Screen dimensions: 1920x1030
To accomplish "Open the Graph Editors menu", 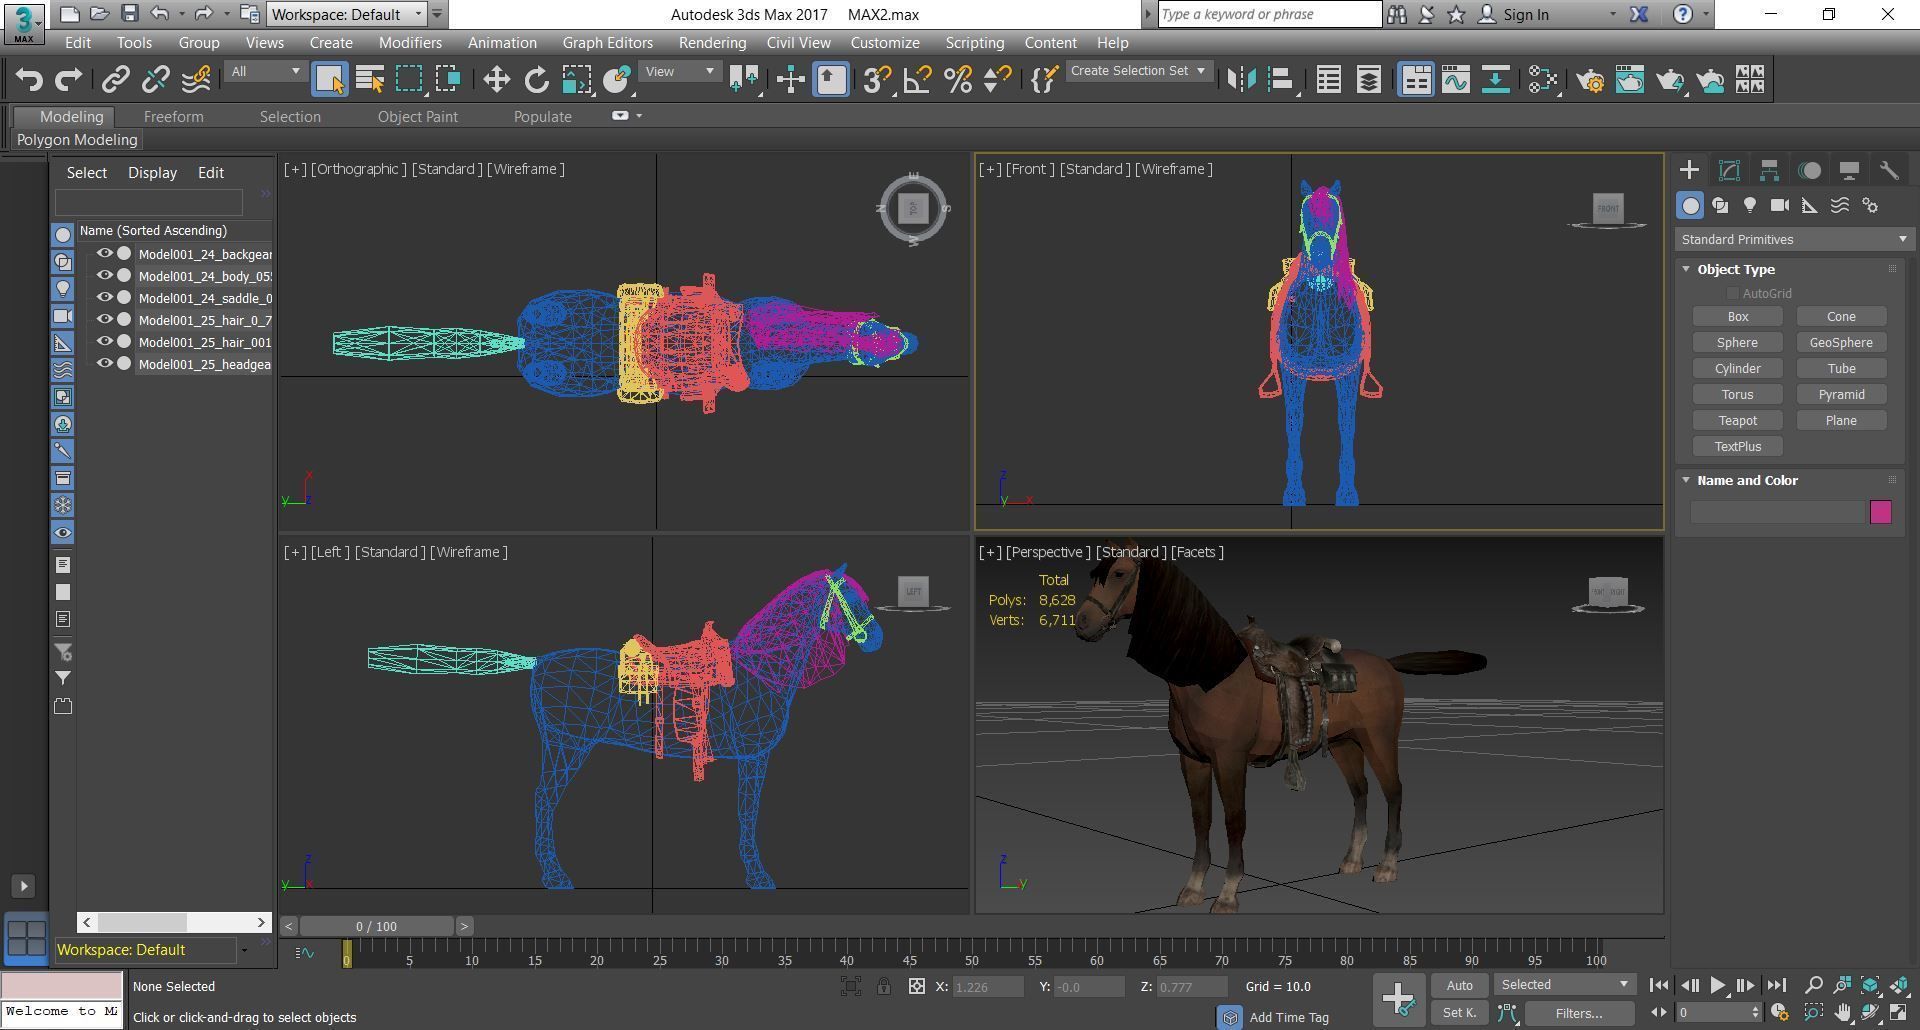I will click(x=607, y=43).
